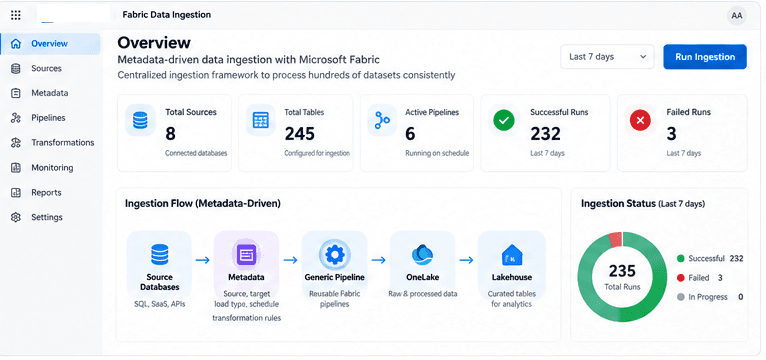Click the OneLake label

coord(422,277)
